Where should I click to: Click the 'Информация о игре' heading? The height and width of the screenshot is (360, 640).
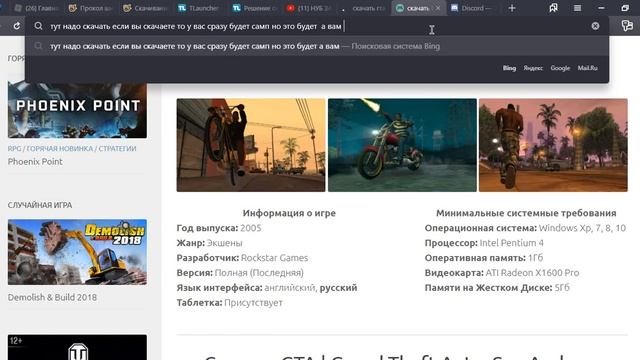coord(289,213)
